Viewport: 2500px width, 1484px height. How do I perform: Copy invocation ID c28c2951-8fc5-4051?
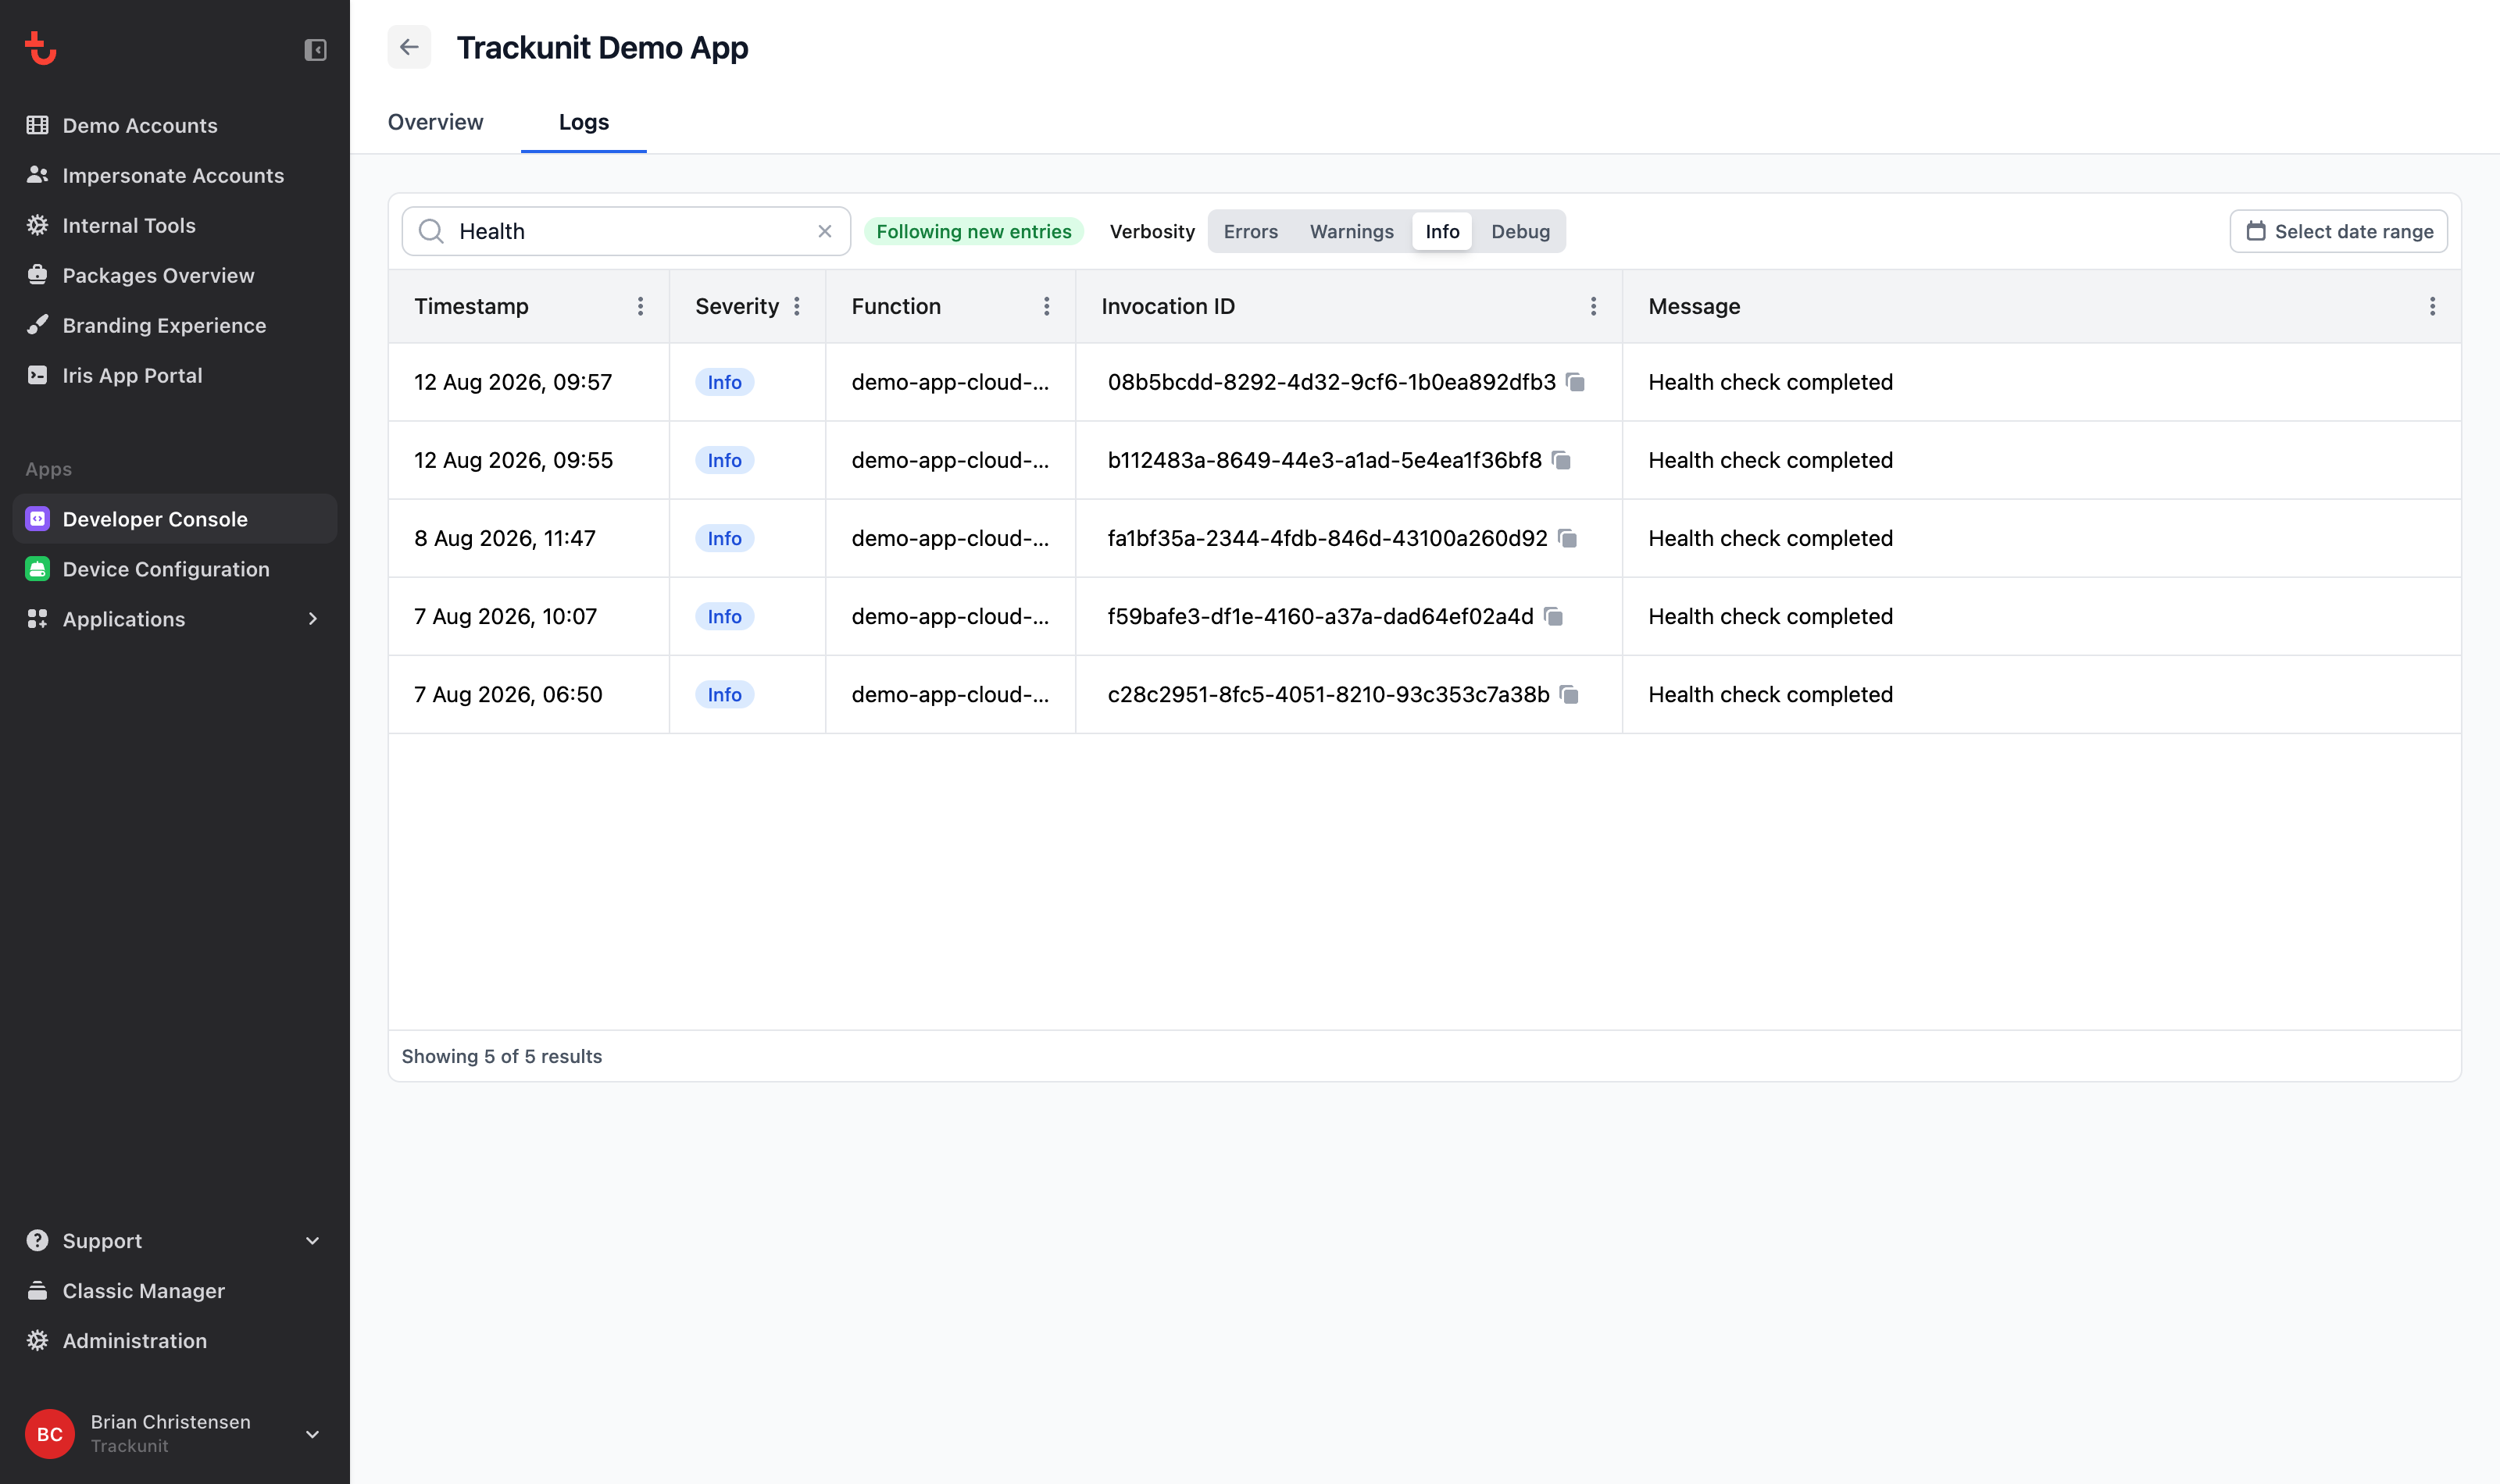tap(1570, 694)
